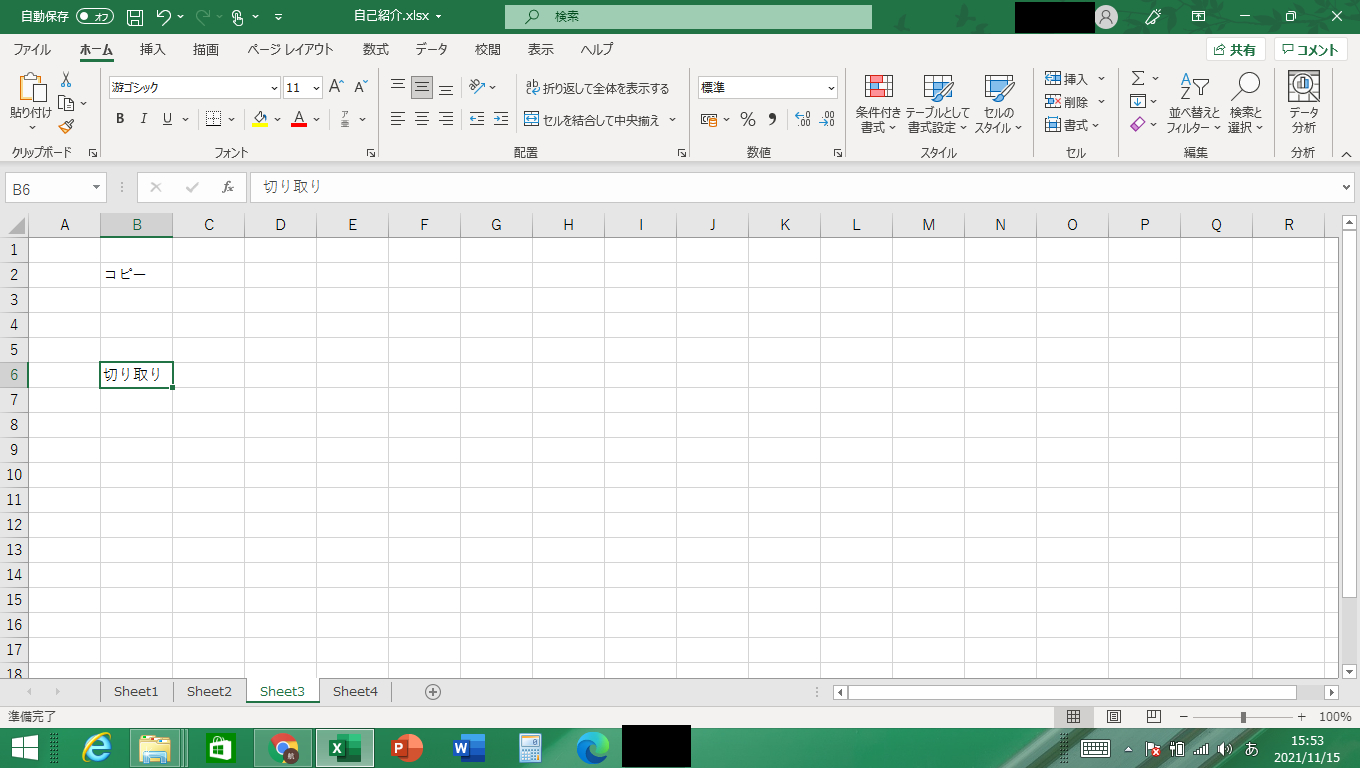Toggle Bold formatting
Screen dimensions: 1360x768
pos(120,119)
